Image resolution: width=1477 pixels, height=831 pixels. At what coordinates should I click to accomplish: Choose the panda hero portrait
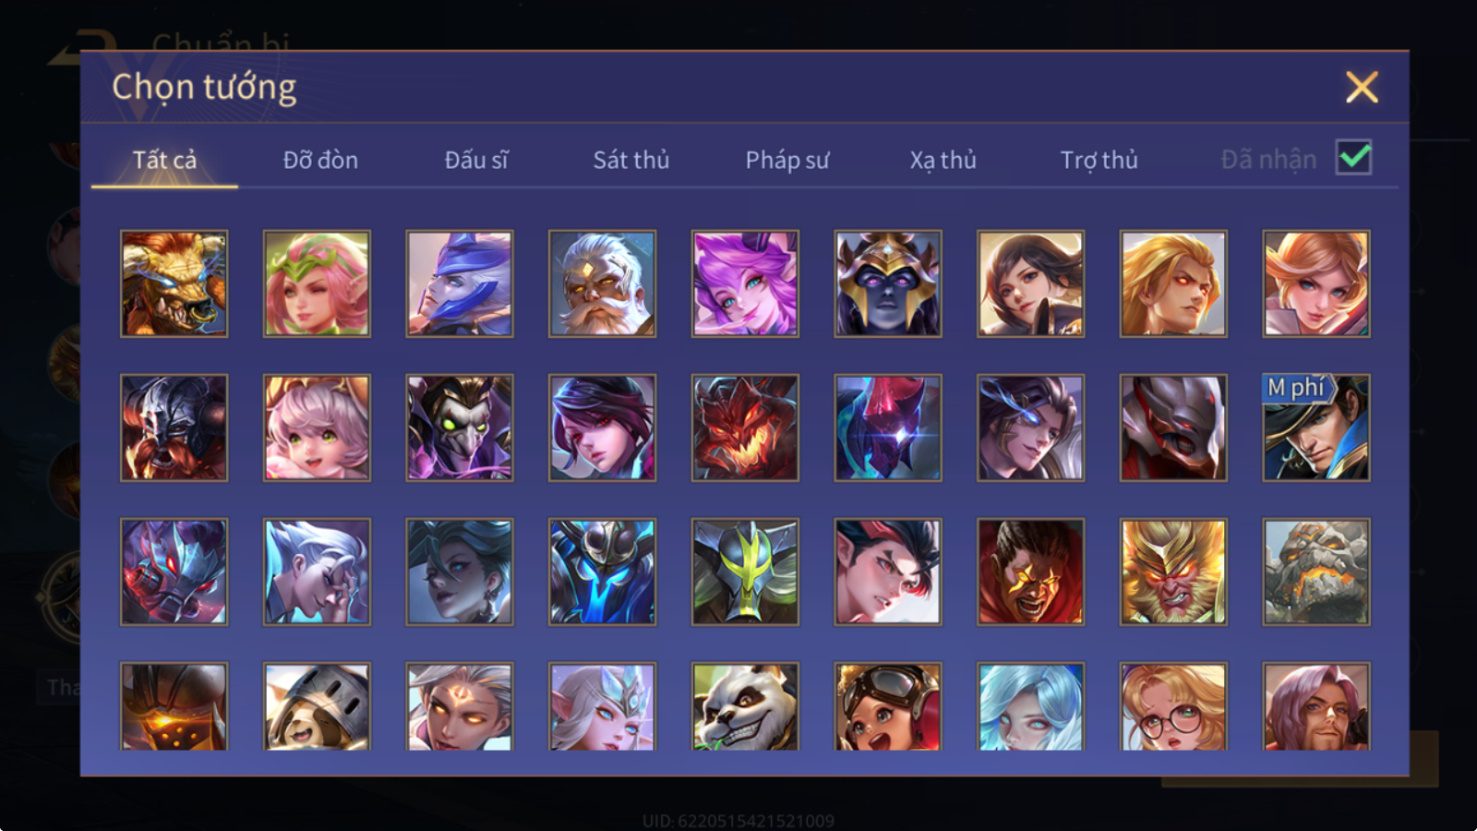point(745,706)
